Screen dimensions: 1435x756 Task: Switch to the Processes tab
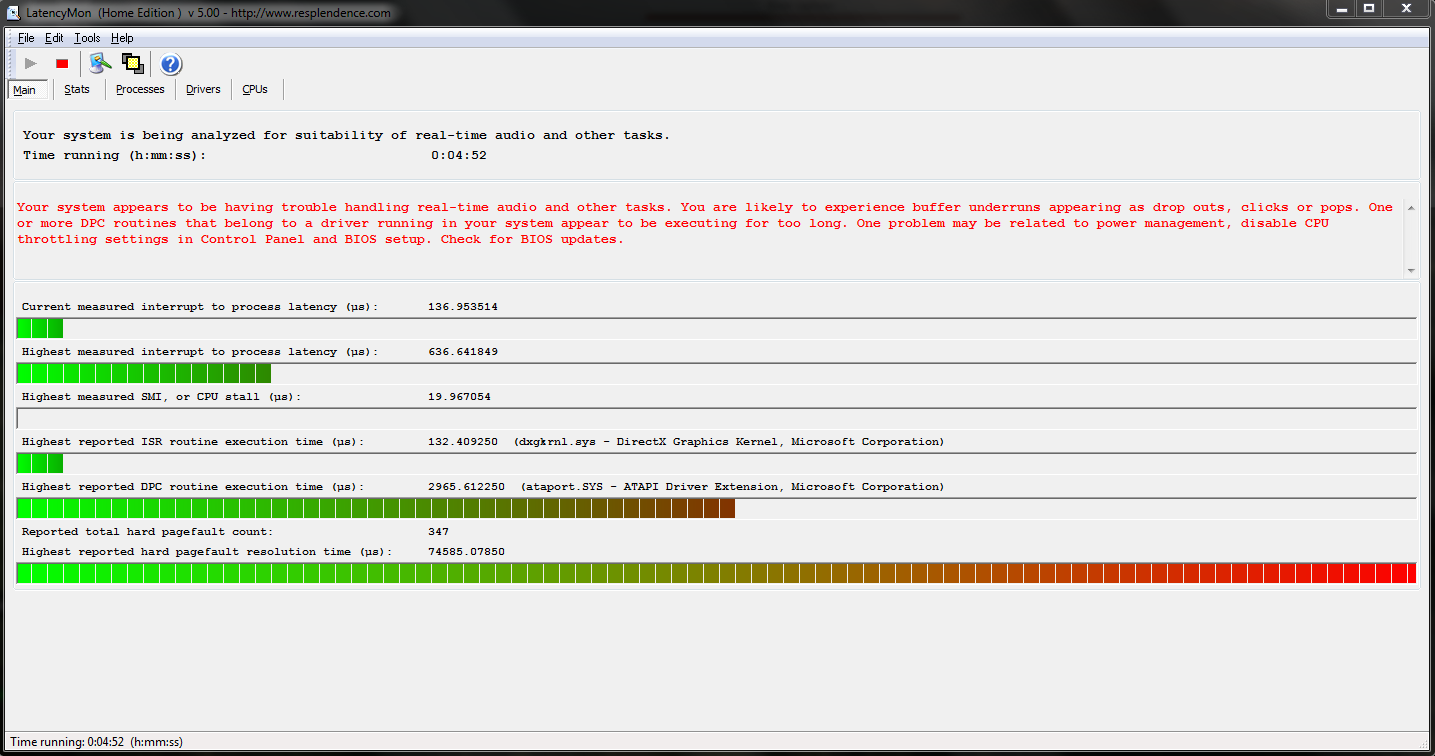140,90
